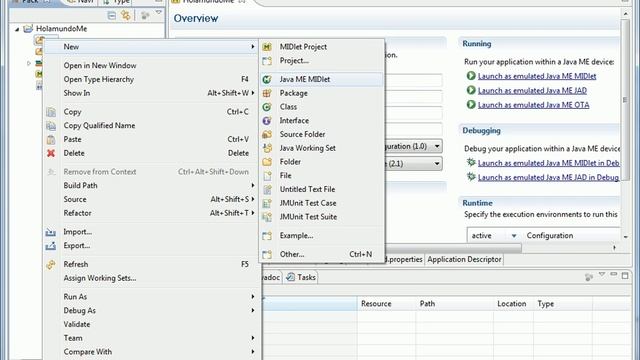Click the Source Folder icon
640x360 pixels.
coord(267,134)
